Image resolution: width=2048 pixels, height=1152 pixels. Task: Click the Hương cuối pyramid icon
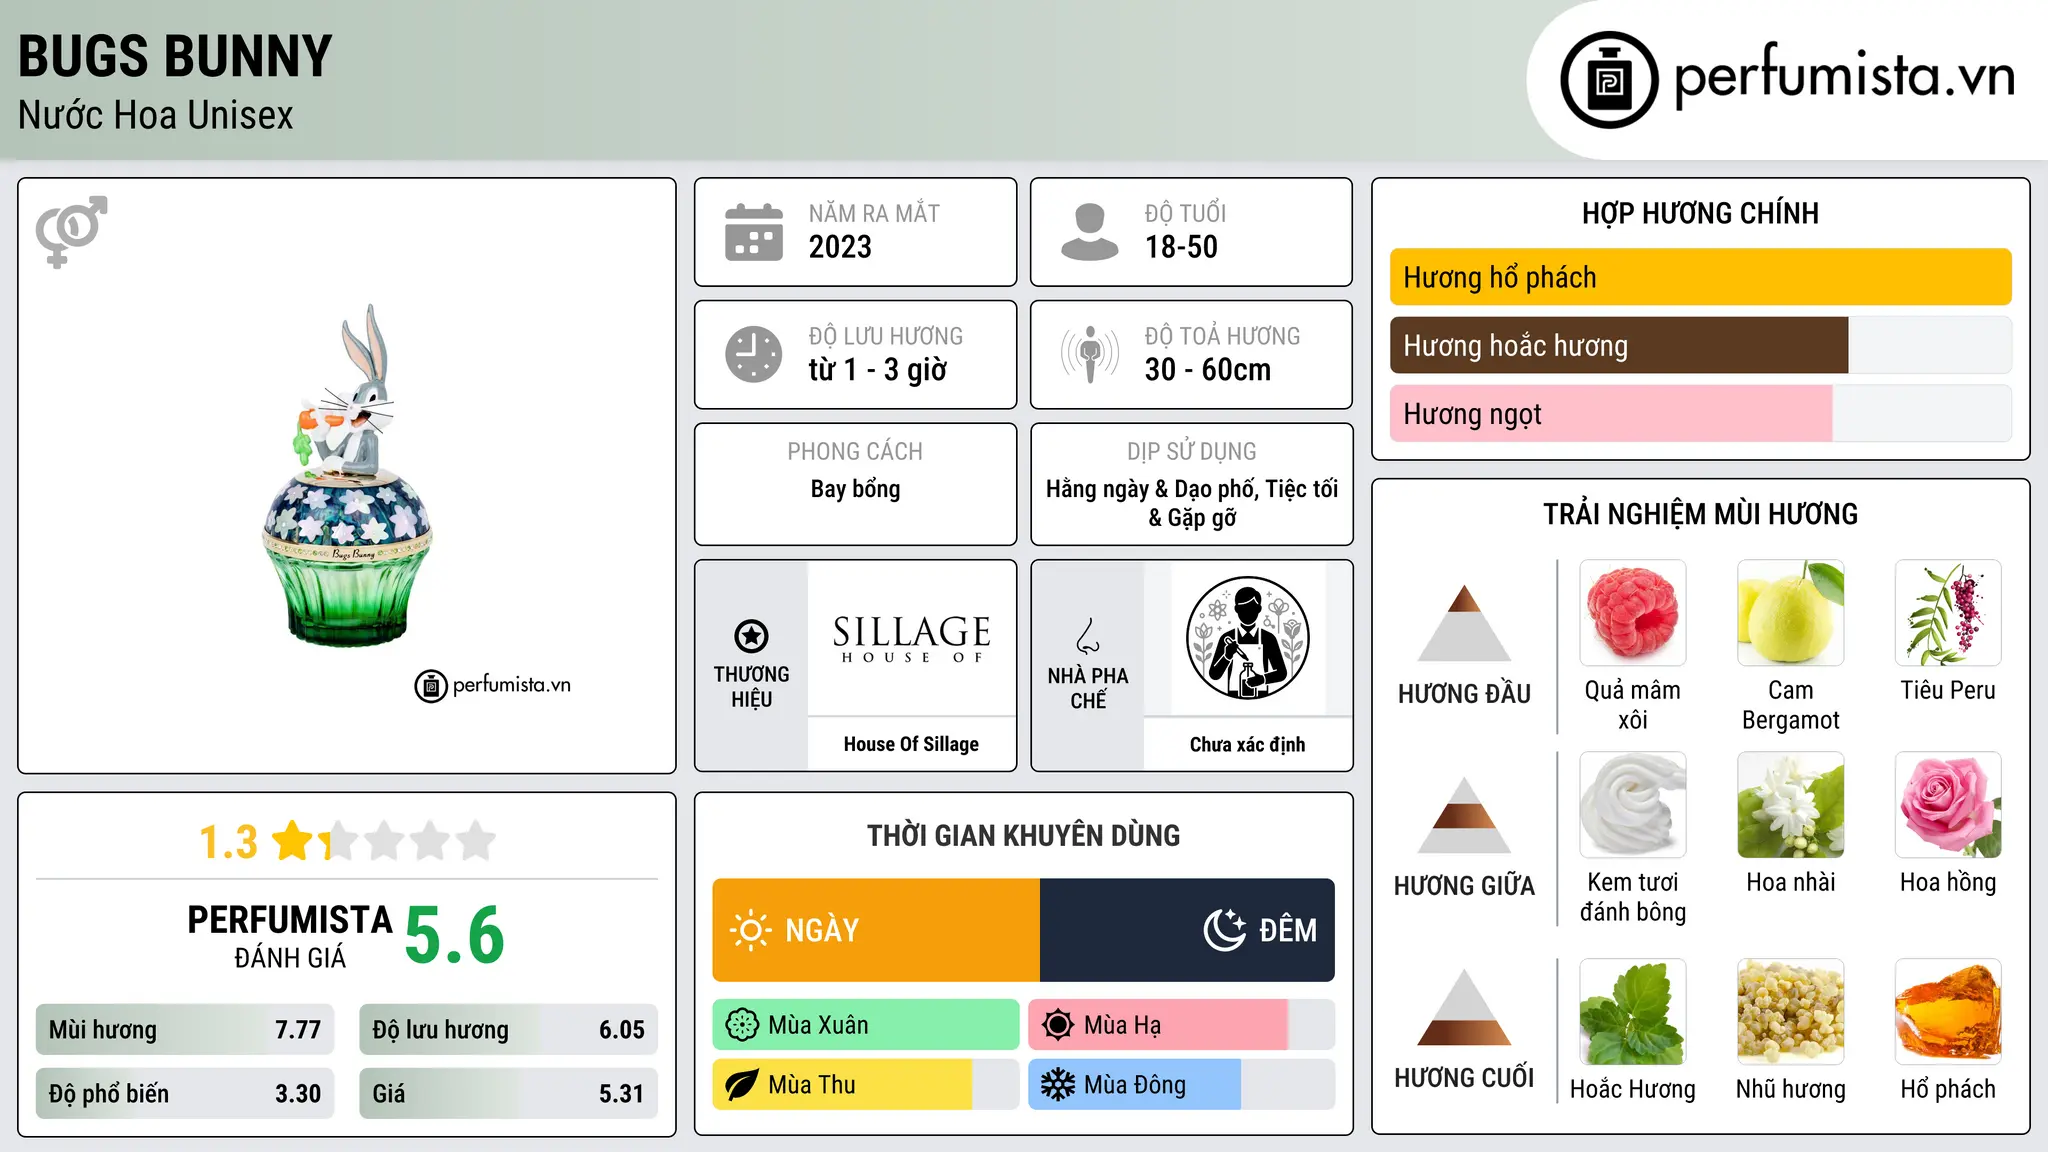tap(1464, 1006)
